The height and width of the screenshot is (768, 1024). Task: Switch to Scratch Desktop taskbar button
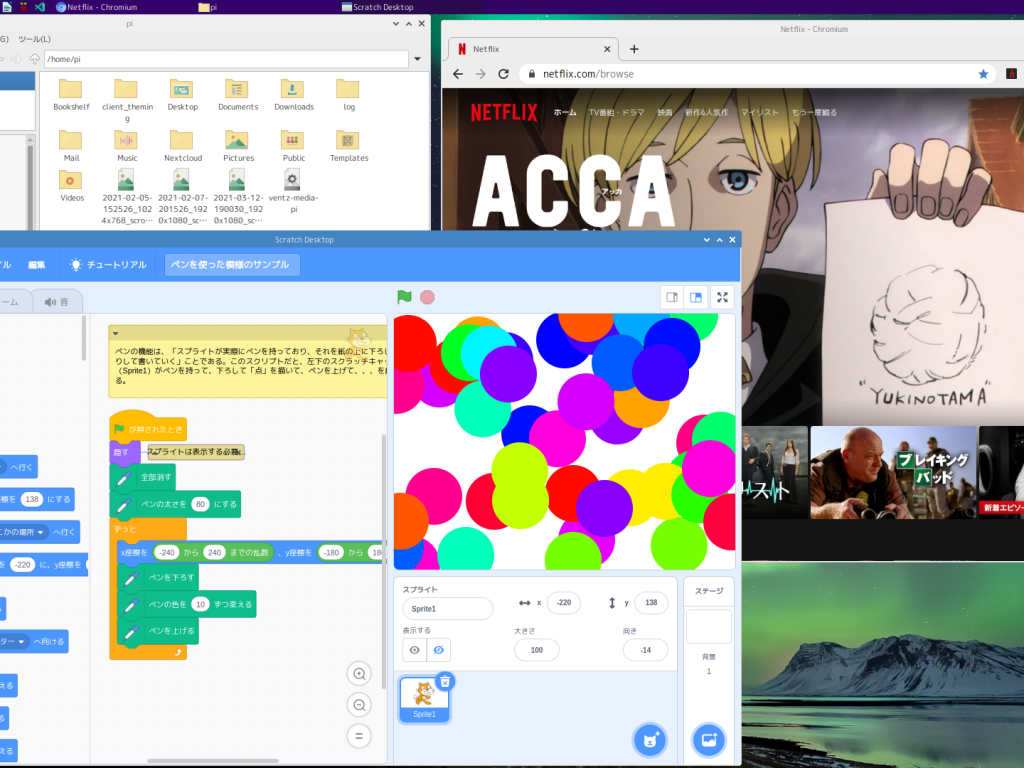[x=377, y=7]
